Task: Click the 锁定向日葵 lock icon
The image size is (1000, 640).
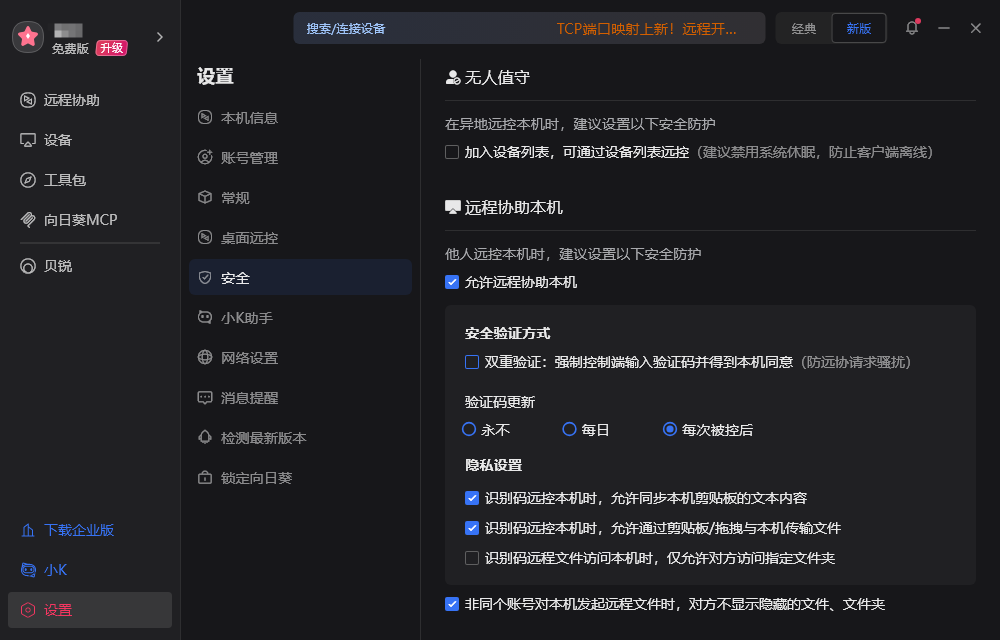Action: pos(205,477)
